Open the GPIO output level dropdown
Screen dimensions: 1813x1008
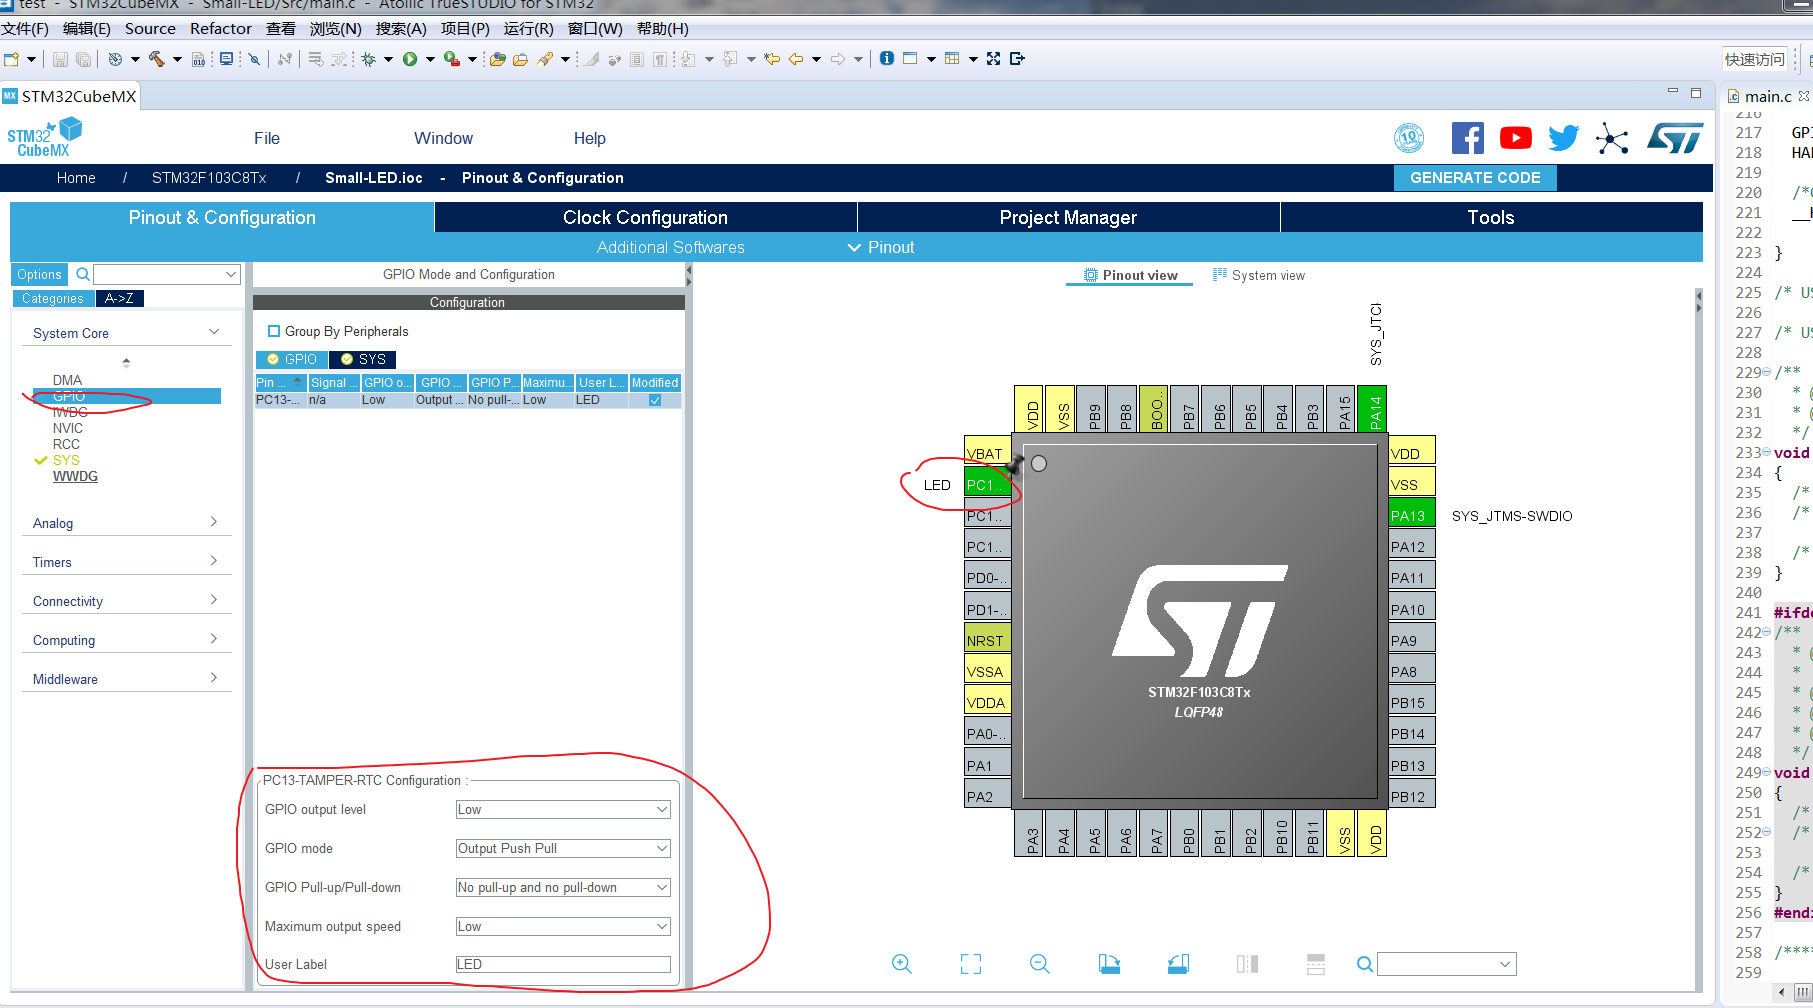(x=563, y=809)
